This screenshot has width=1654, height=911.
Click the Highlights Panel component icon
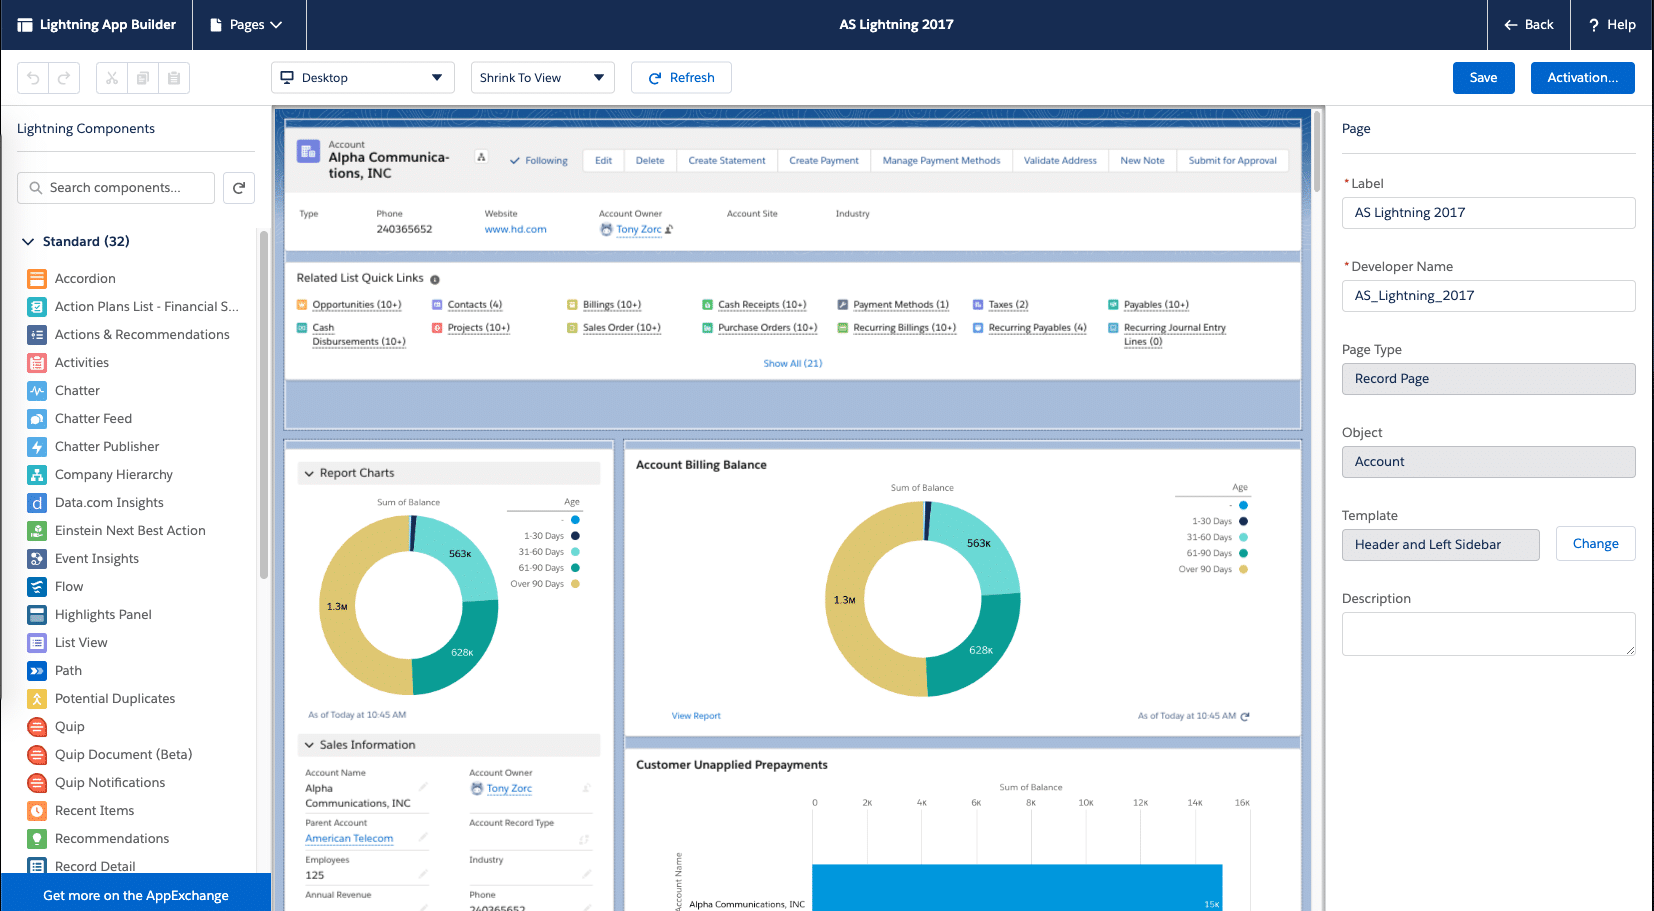tap(37, 615)
